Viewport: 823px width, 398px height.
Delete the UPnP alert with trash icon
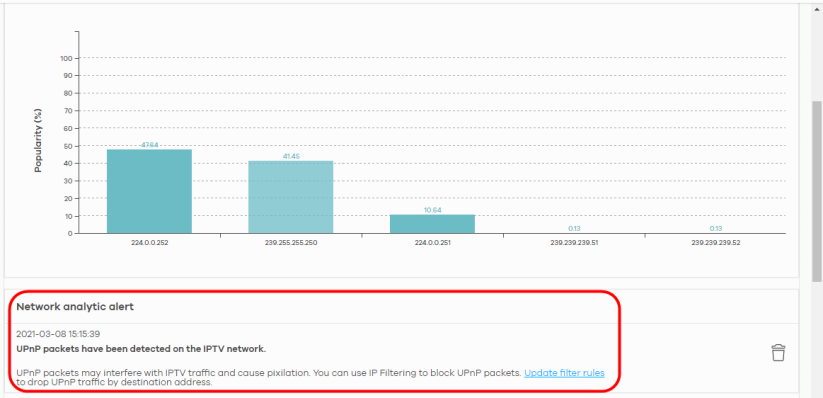coord(778,352)
